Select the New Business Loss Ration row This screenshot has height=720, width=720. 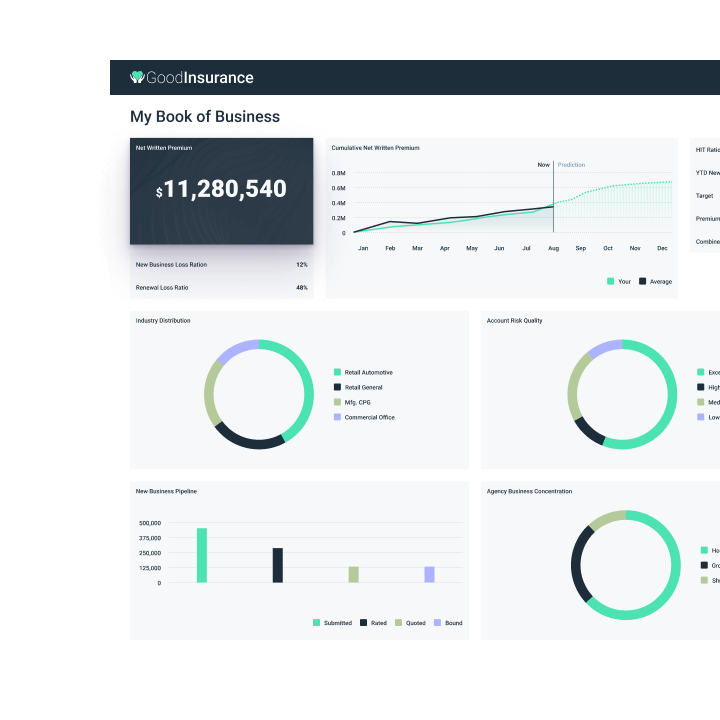tap(221, 264)
